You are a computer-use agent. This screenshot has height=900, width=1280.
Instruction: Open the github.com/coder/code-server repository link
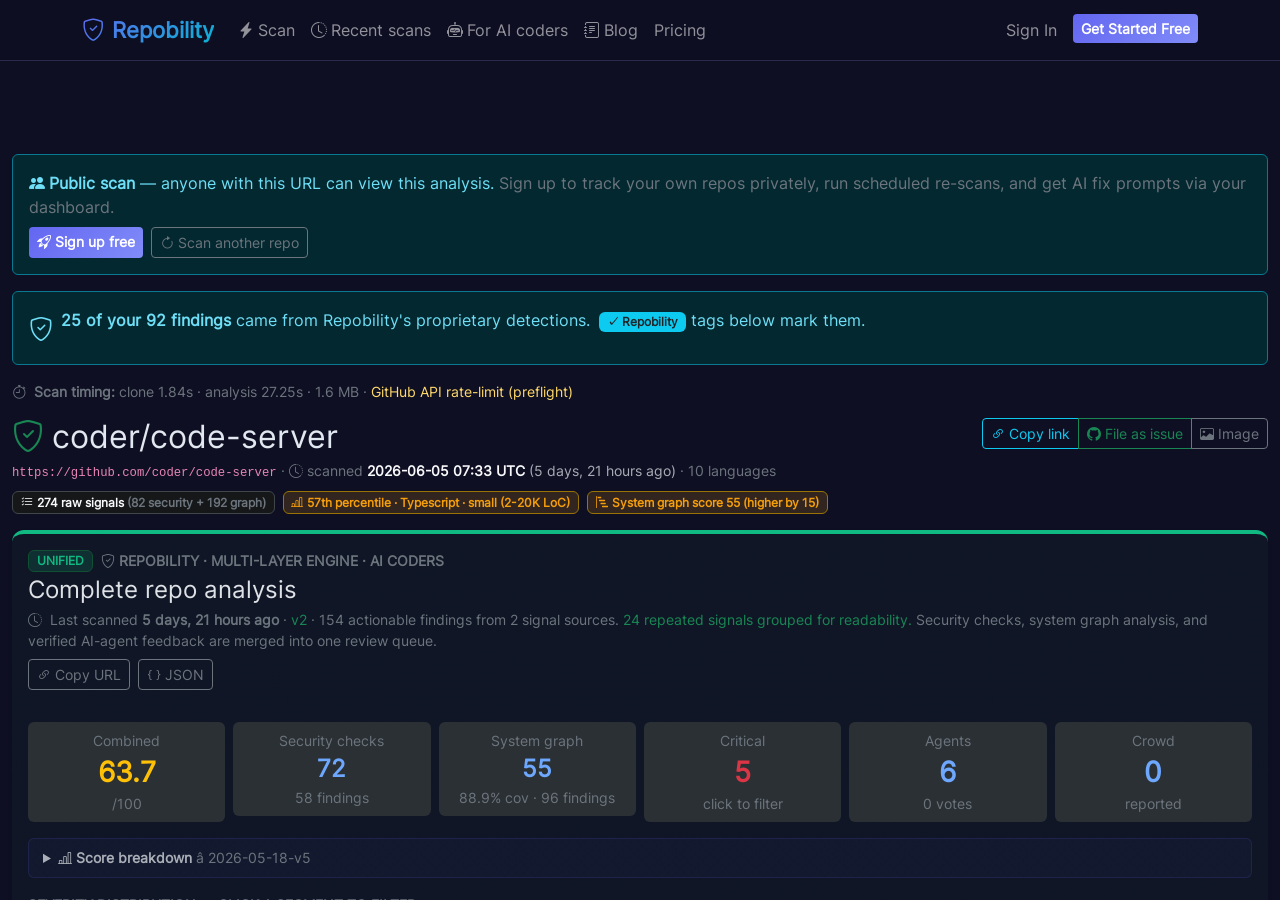tap(144, 472)
